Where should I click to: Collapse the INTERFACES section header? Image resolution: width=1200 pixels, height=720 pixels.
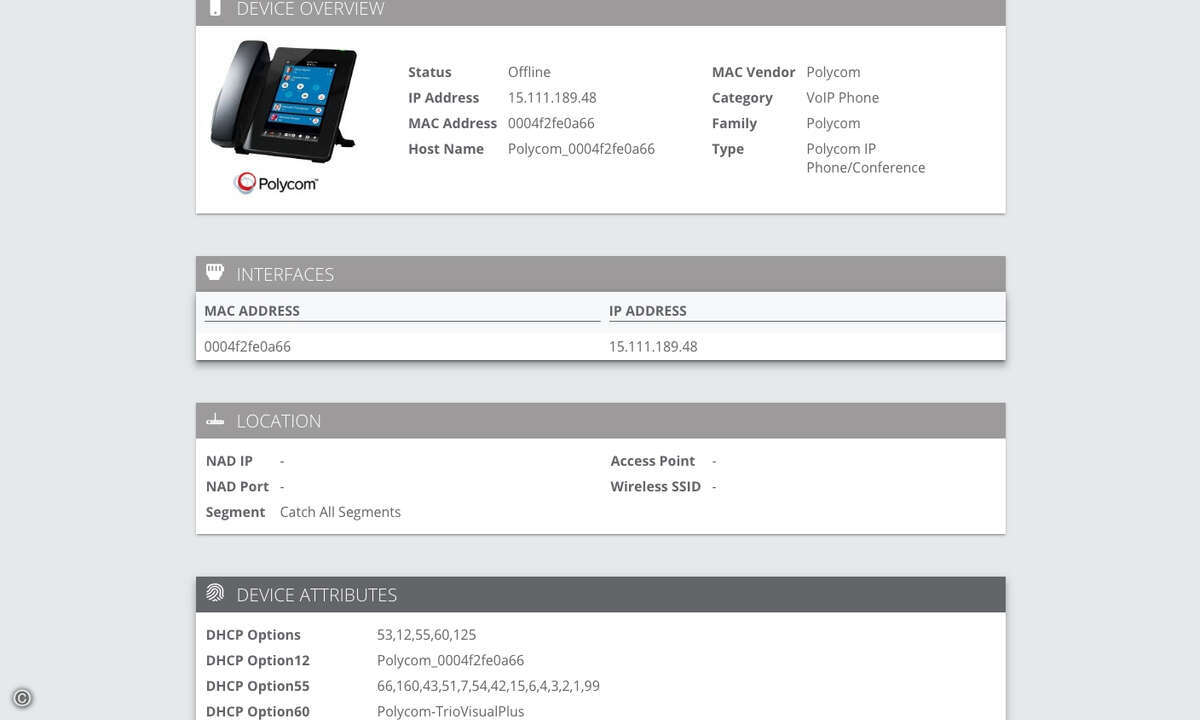click(x=600, y=274)
